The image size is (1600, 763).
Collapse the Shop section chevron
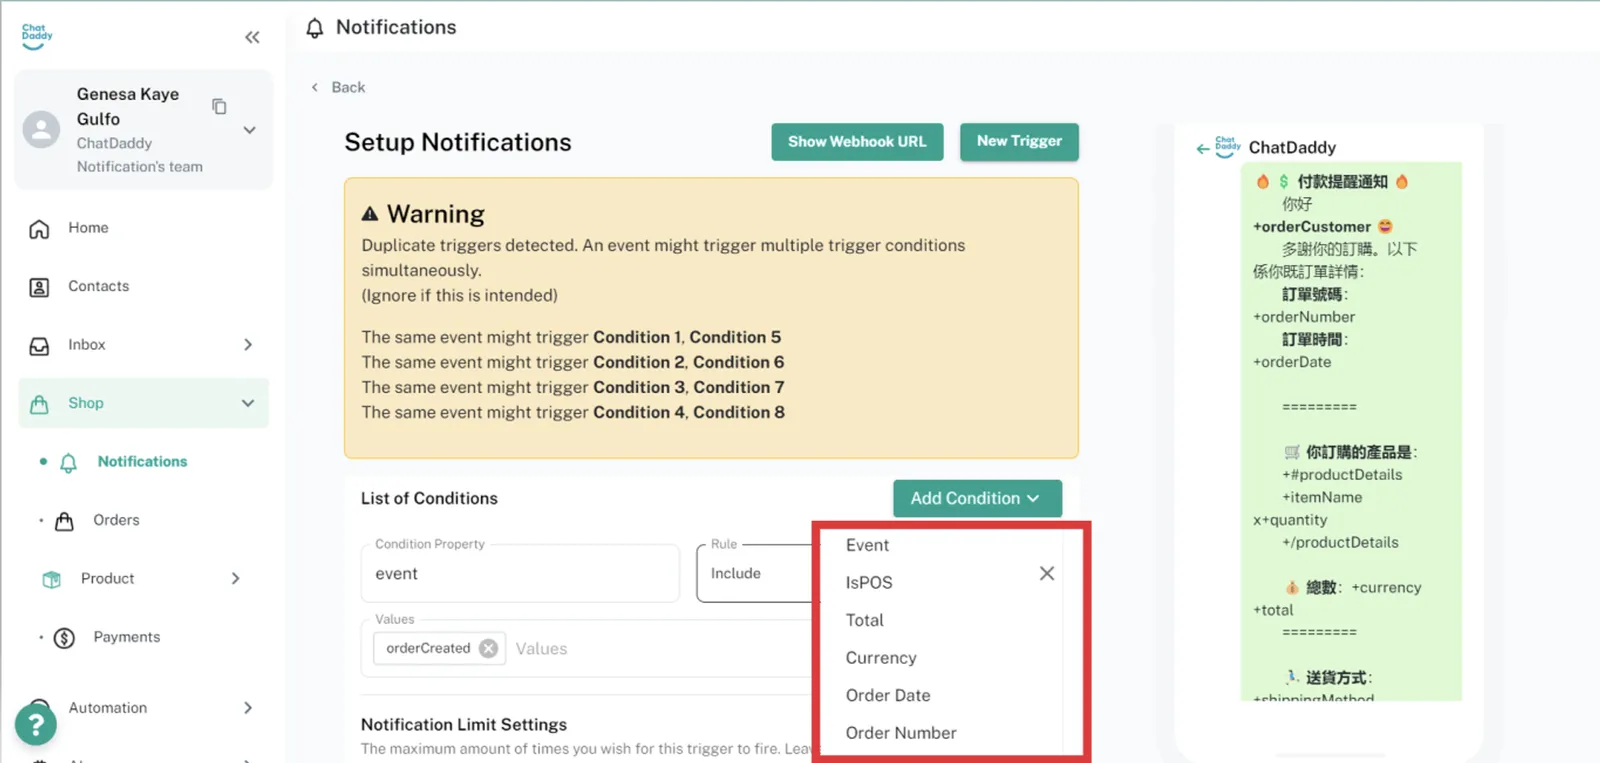point(248,403)
